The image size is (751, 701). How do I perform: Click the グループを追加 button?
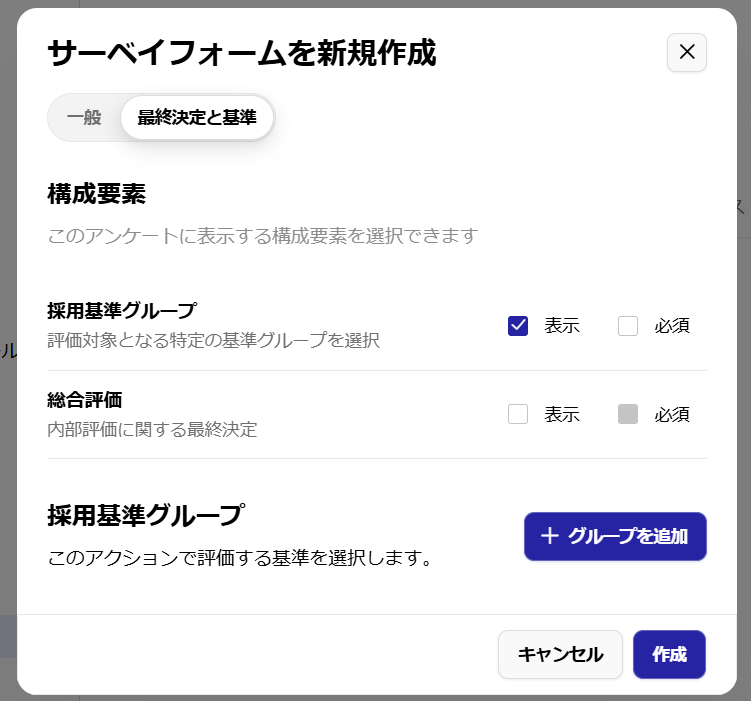pyautogui.click(x=615, y=536)
